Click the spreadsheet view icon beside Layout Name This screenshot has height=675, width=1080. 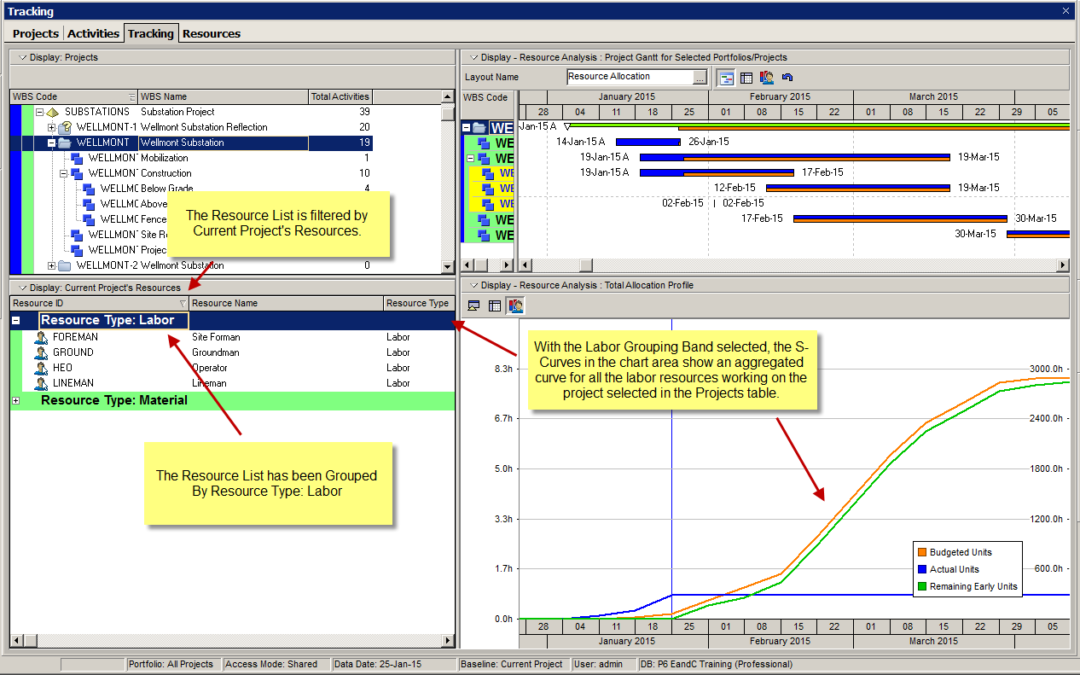[746, 77]
